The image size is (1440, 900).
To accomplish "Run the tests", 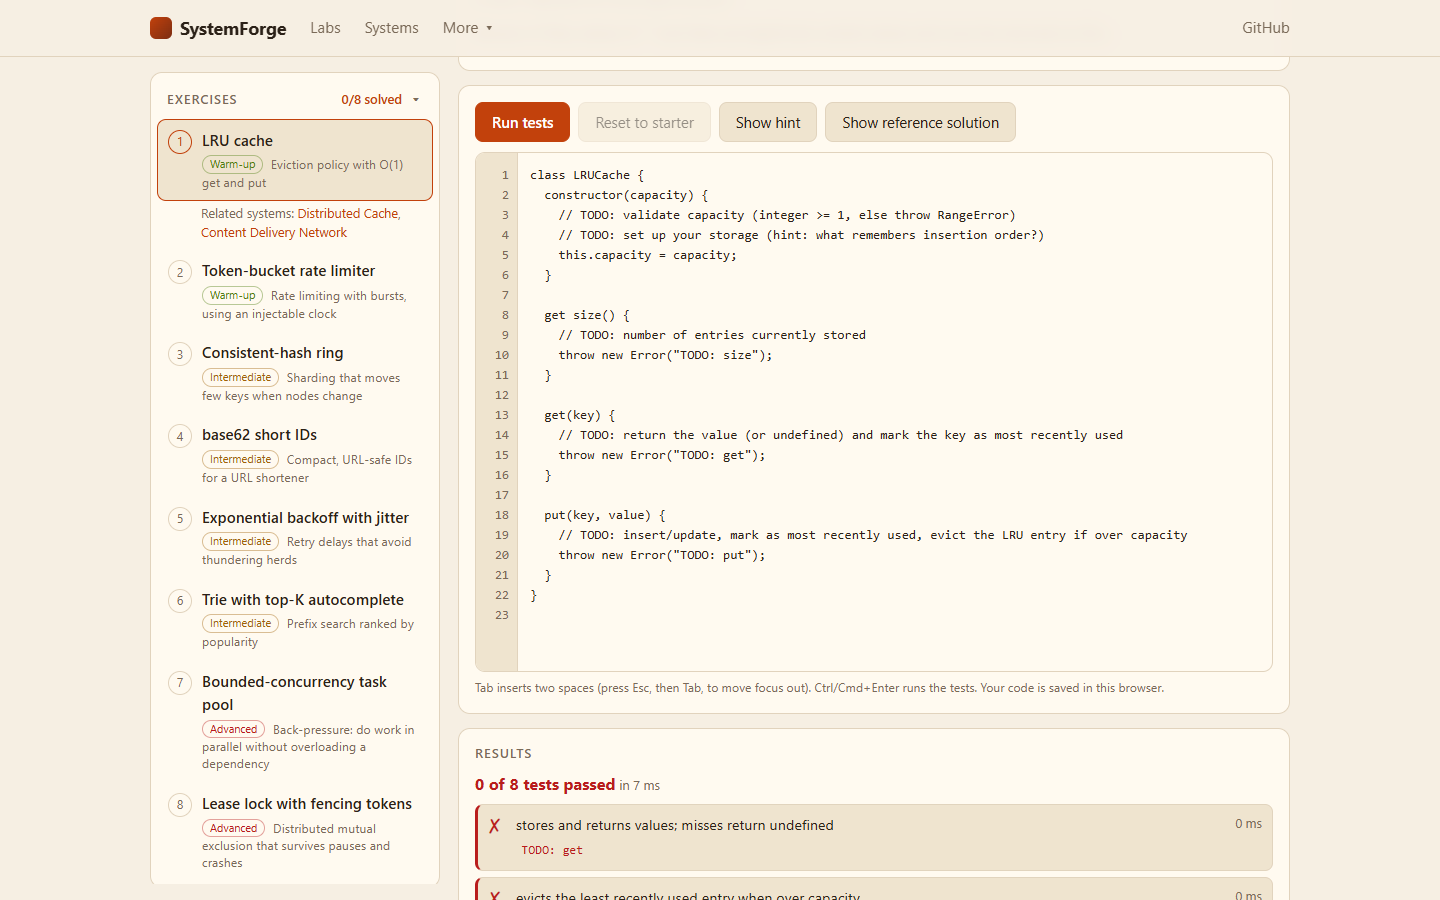I will tap(522, 122).
